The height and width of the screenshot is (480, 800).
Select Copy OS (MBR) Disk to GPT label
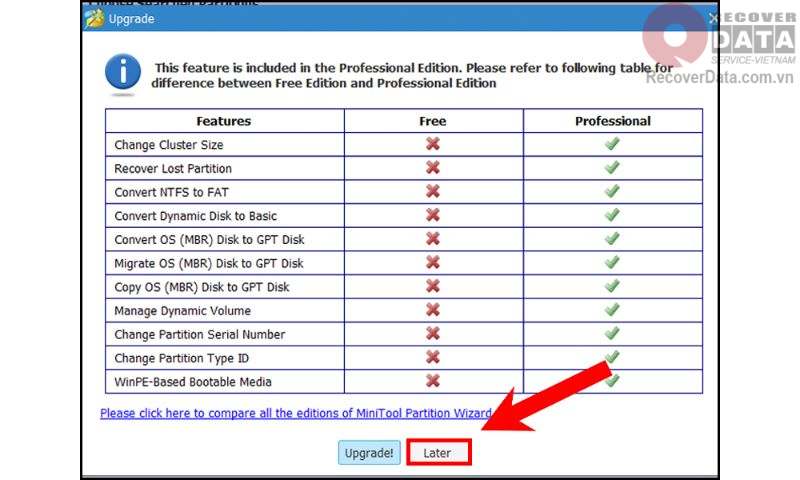(202, 287)
